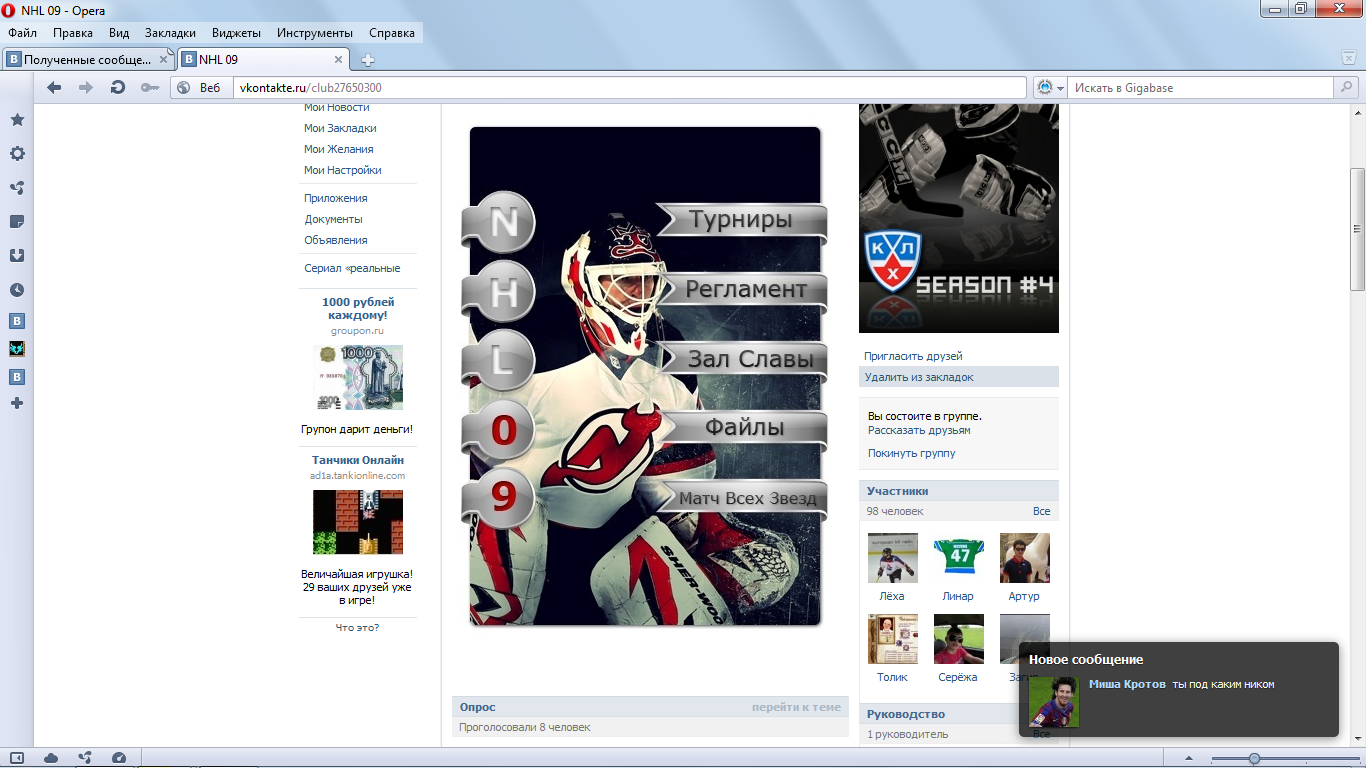Open the Правка menu
1366x768 pixels.
pyautogui.click(x=73, y=33)
